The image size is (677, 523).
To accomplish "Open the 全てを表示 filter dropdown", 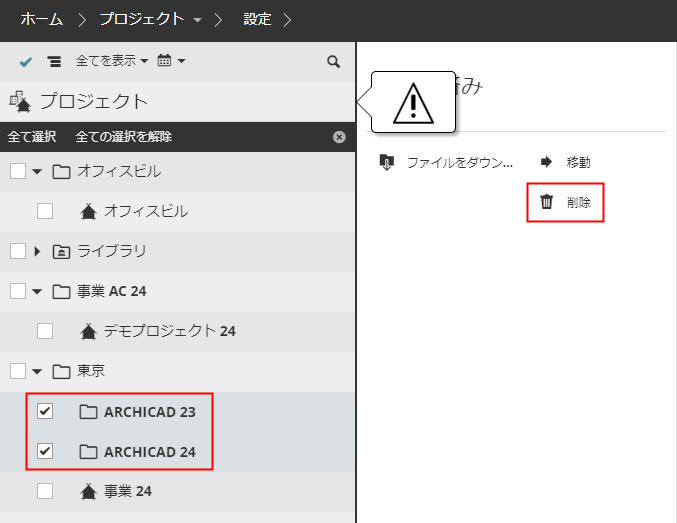I will [112, 61].
